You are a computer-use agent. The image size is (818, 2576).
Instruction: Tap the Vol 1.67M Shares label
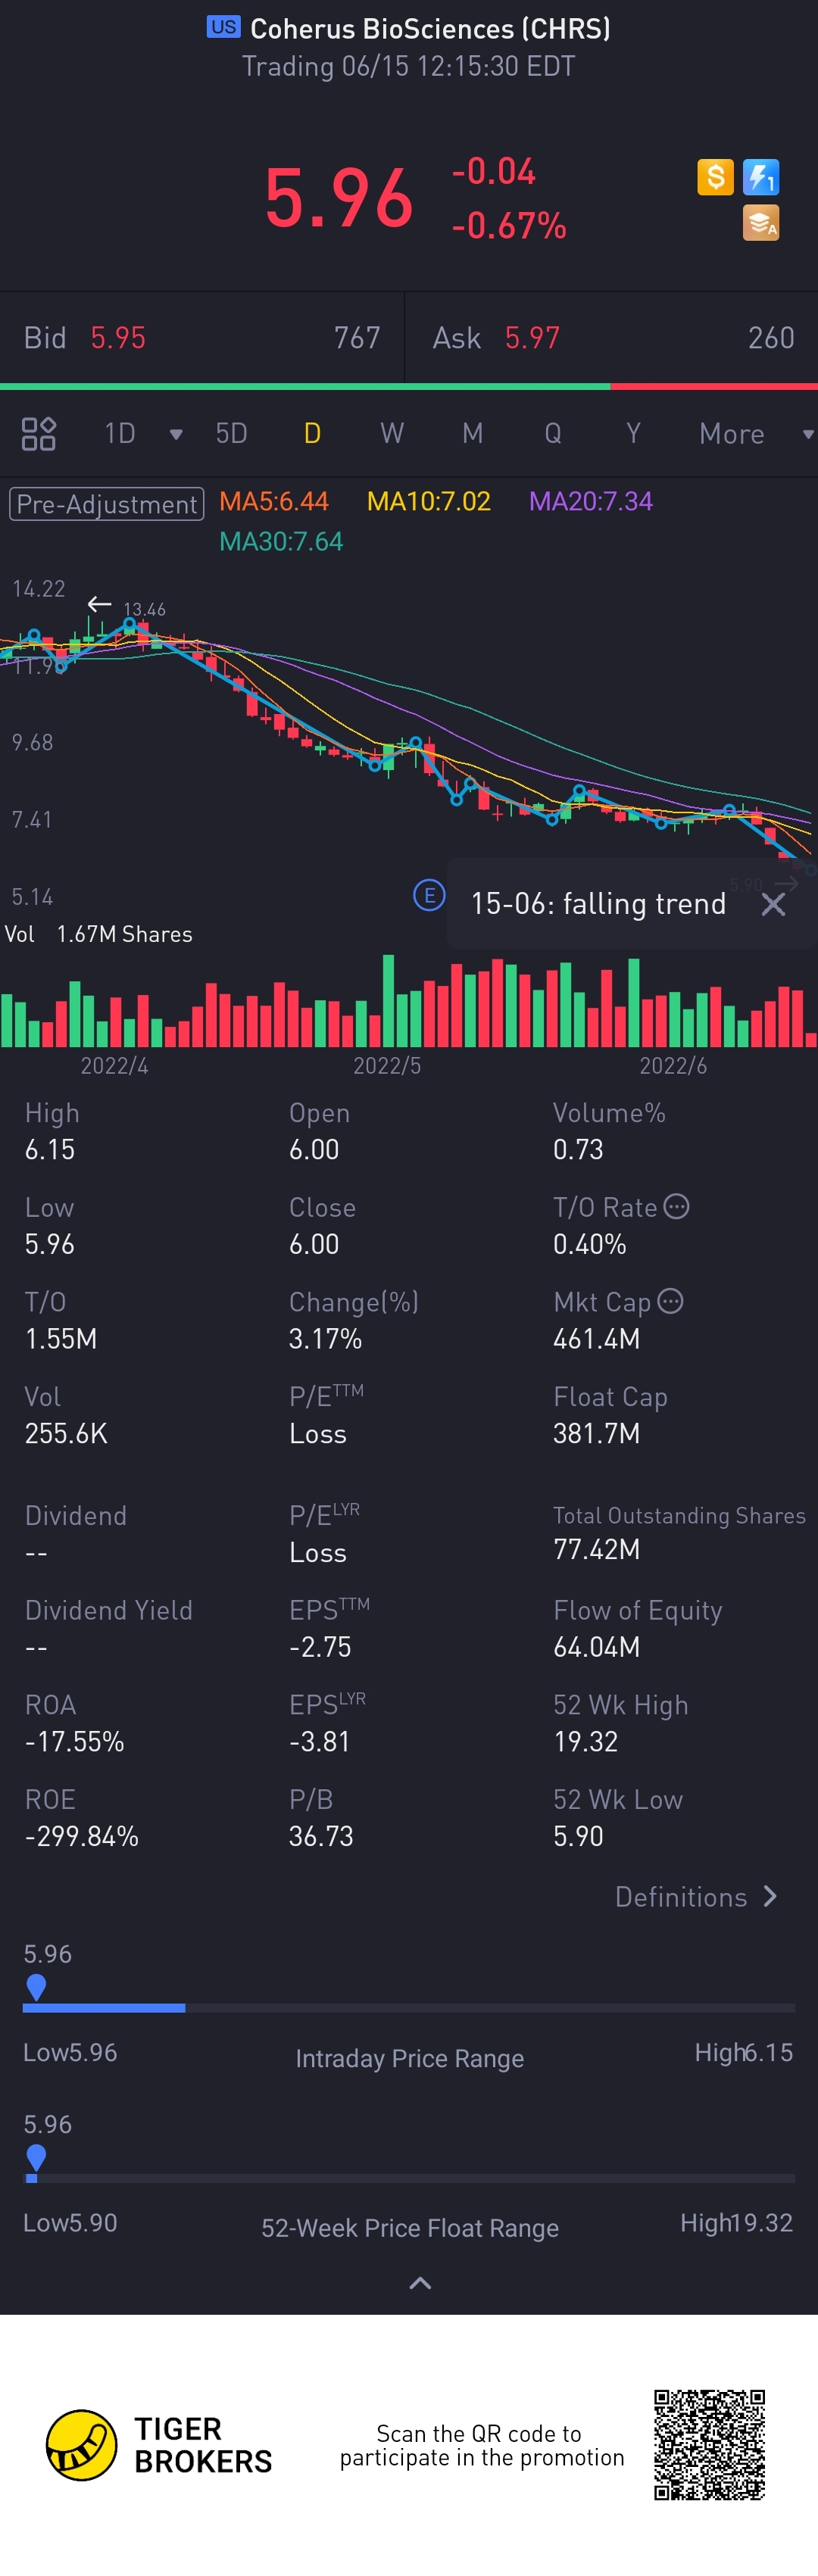click(99, 934)
